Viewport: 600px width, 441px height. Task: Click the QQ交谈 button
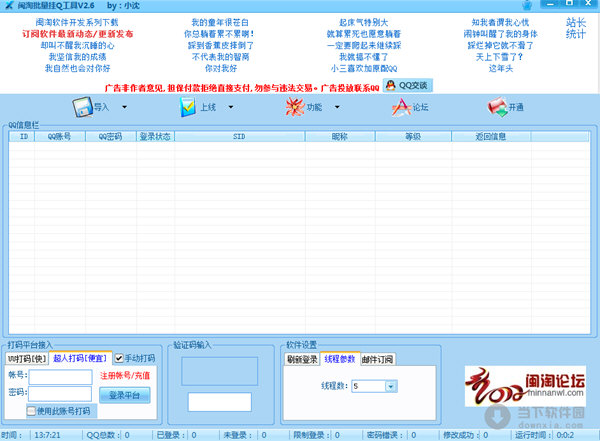(408, 85)
